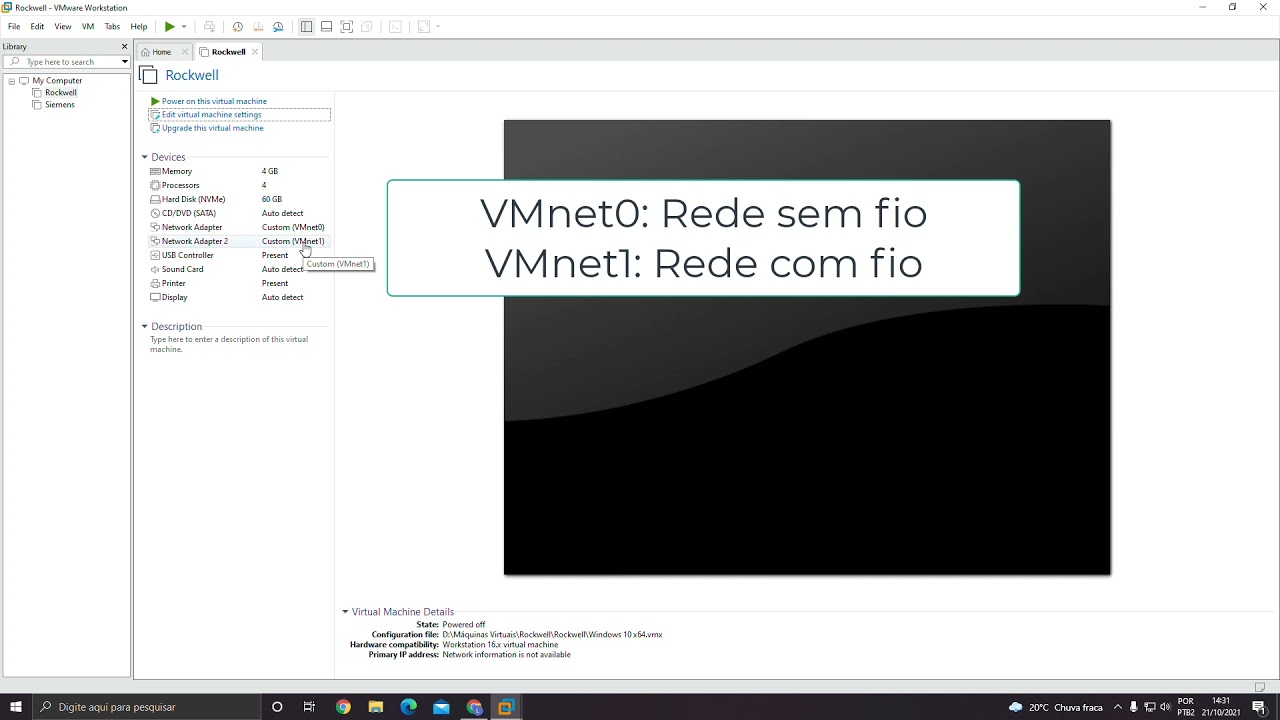Open the Windows Start menu
Viewport: 1280px width, 720px height.
click(x=16, y=707)
